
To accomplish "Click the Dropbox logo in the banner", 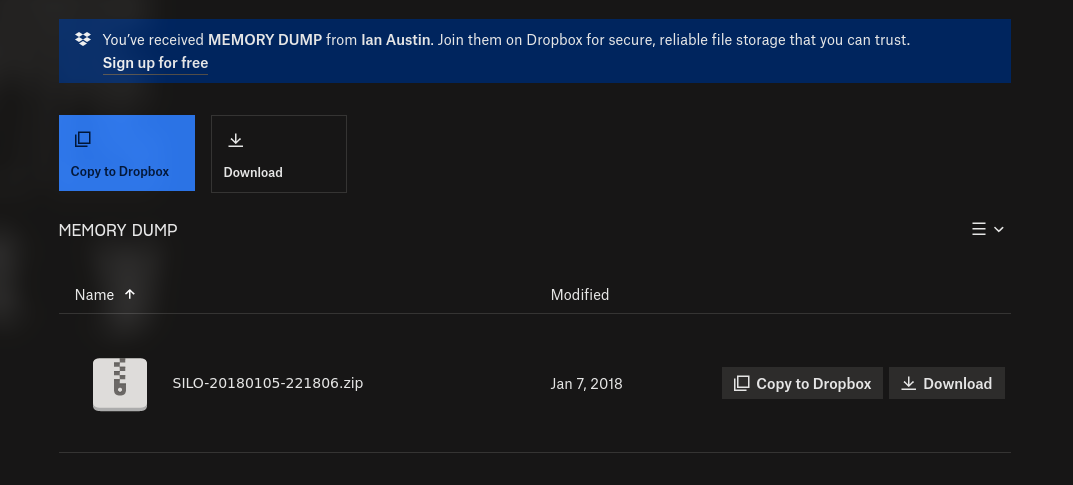I will coord(83,39).
